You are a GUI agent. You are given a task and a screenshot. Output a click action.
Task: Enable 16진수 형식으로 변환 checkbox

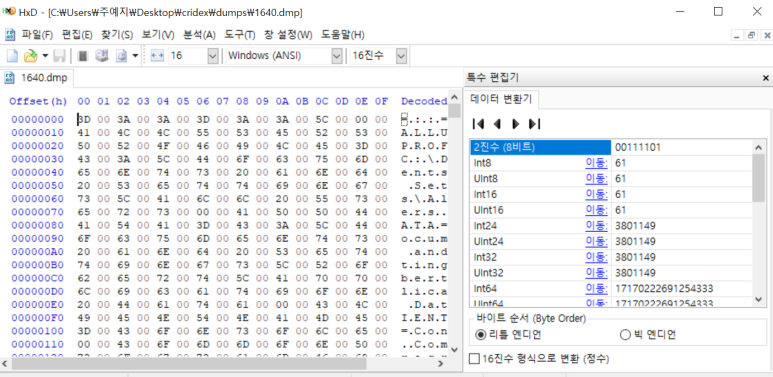(x=474, y=359)
